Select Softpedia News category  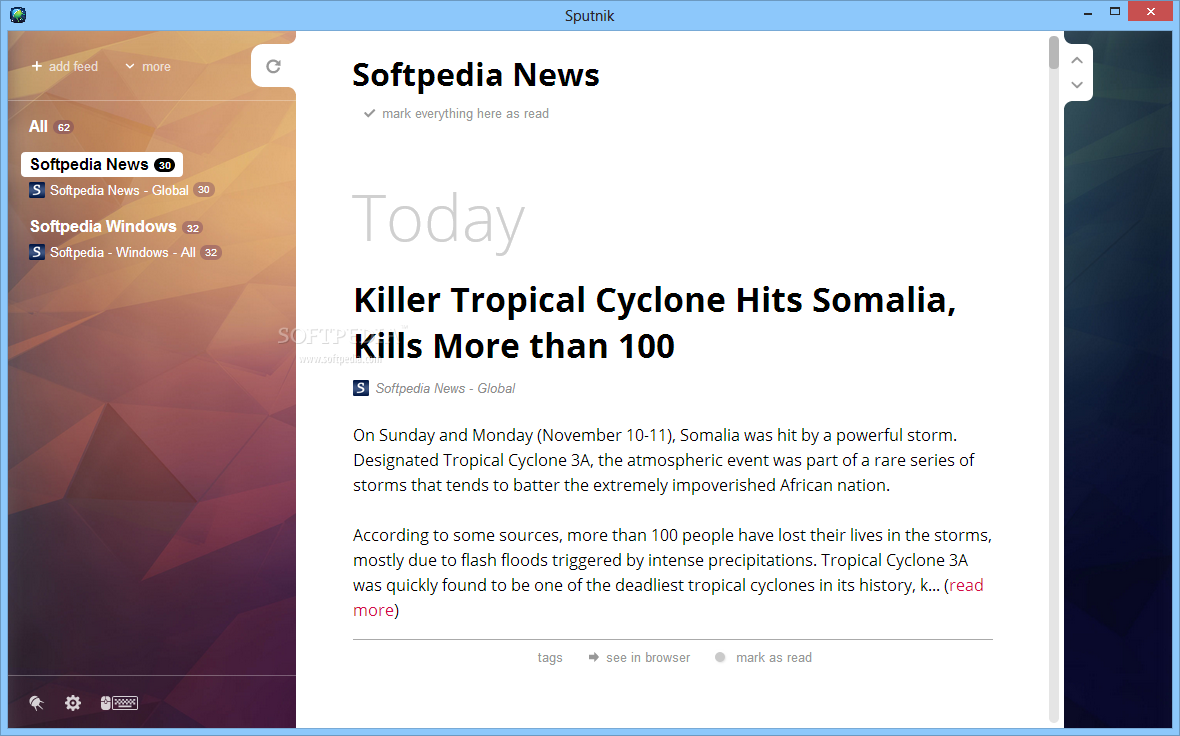[x=102, y=164]
